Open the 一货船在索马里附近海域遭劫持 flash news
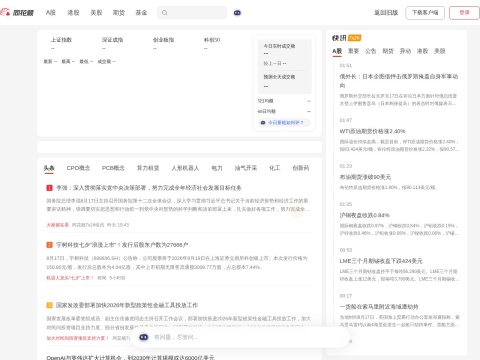Image resolution: width=480 pixels, height=360 pixels. (x=379, y=306)
